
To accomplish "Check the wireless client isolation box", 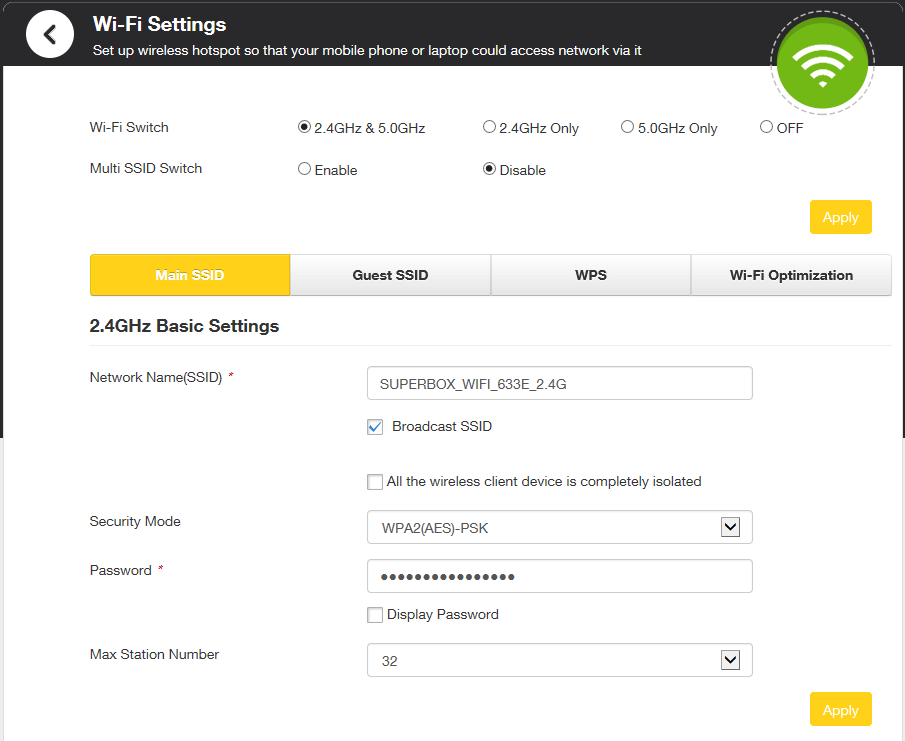I will pyautogui.click(x=375, y=482).
